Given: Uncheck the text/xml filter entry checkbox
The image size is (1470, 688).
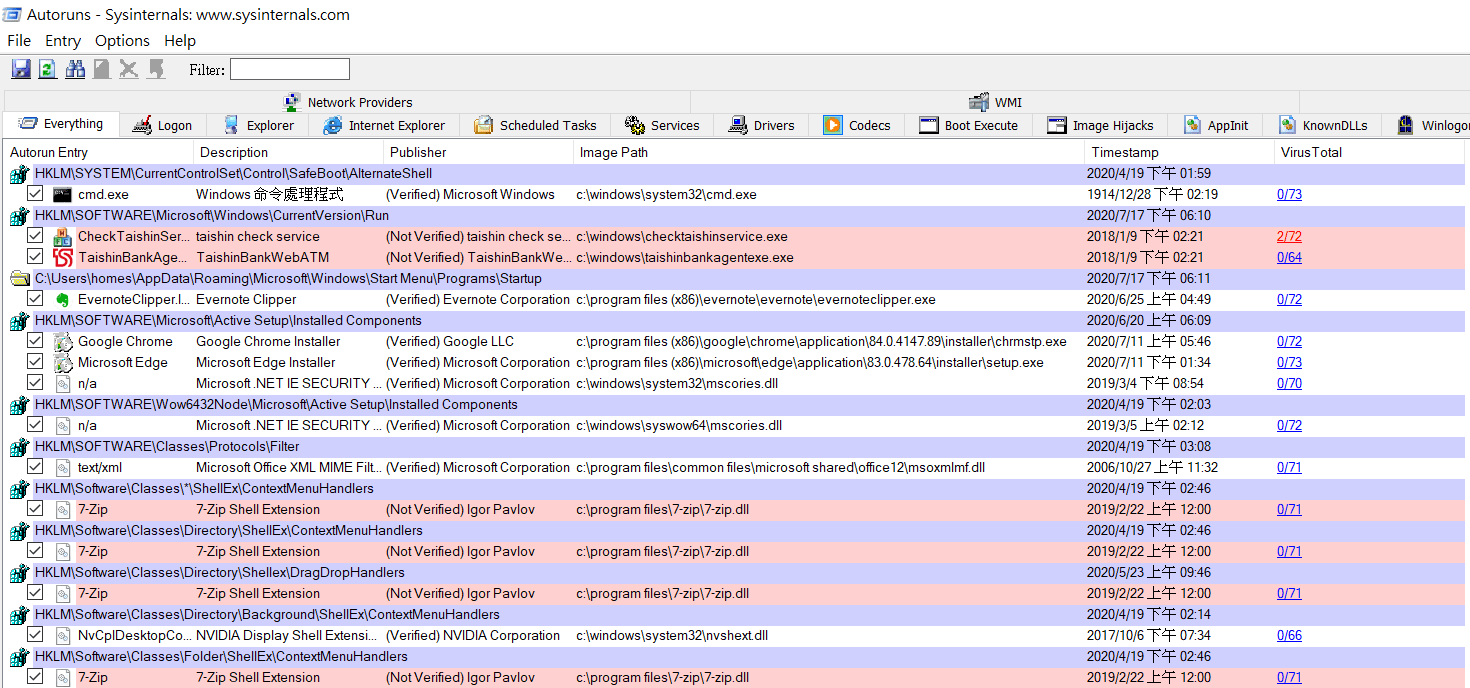Looking at the screenshot, I should (35, 468).
